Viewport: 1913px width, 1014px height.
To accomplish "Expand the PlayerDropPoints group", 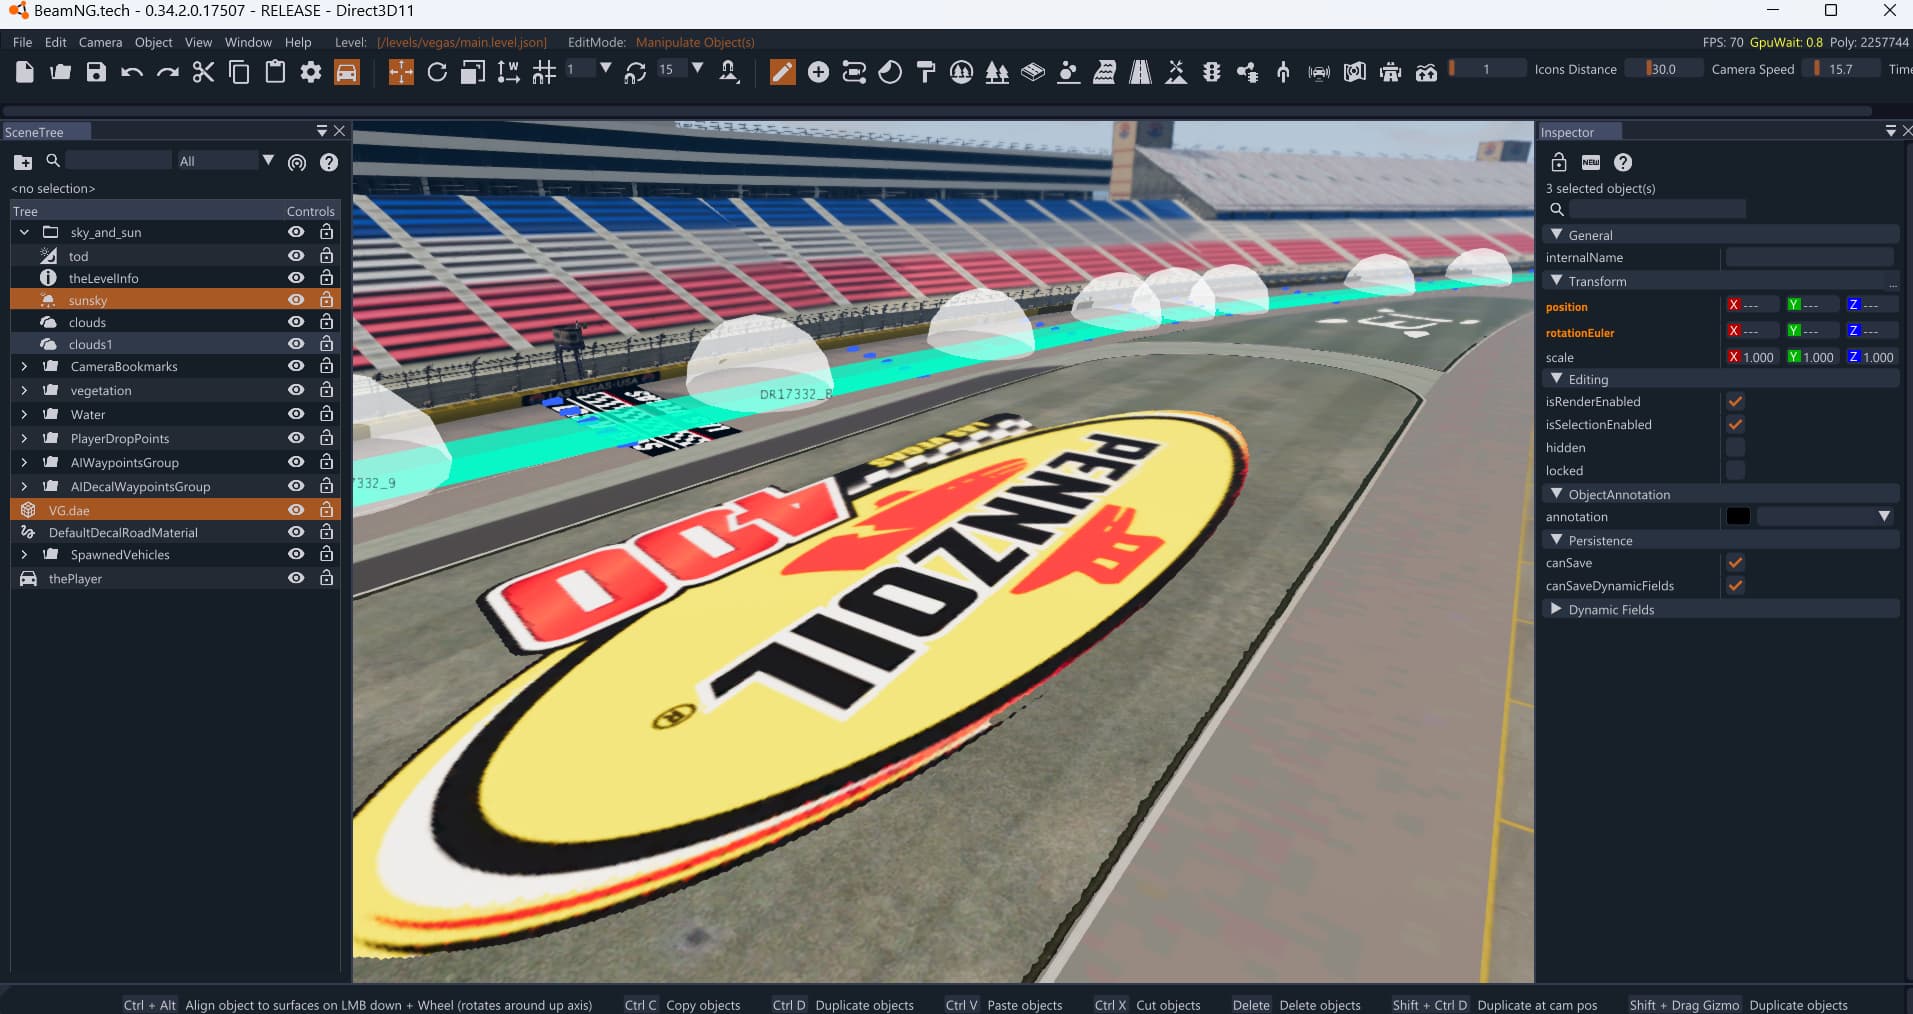I will tap(24, 439).
